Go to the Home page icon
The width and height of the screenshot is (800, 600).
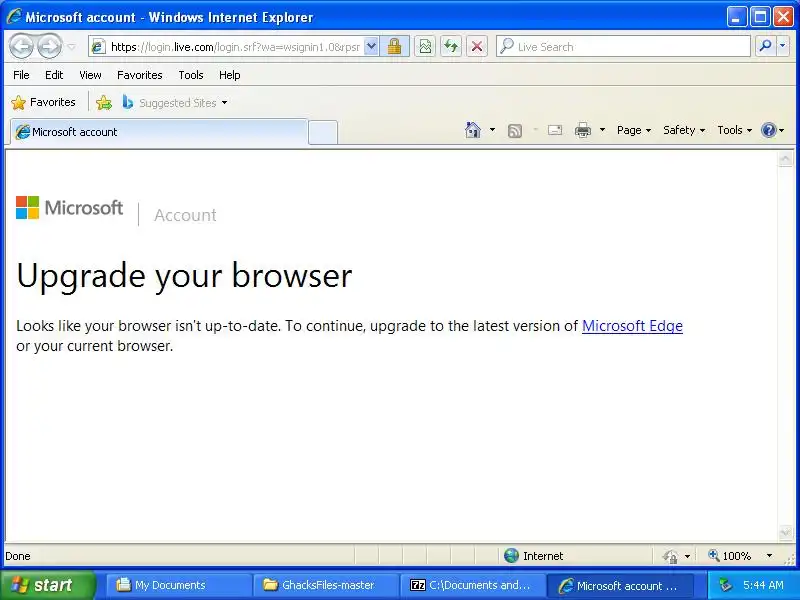click(473, 130)
